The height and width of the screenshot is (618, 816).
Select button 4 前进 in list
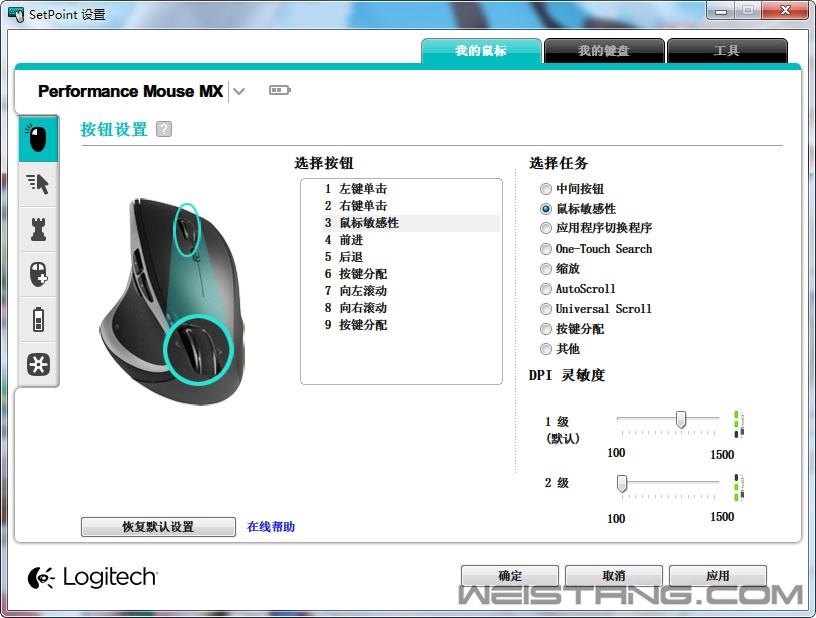click(x=411, y=240)
